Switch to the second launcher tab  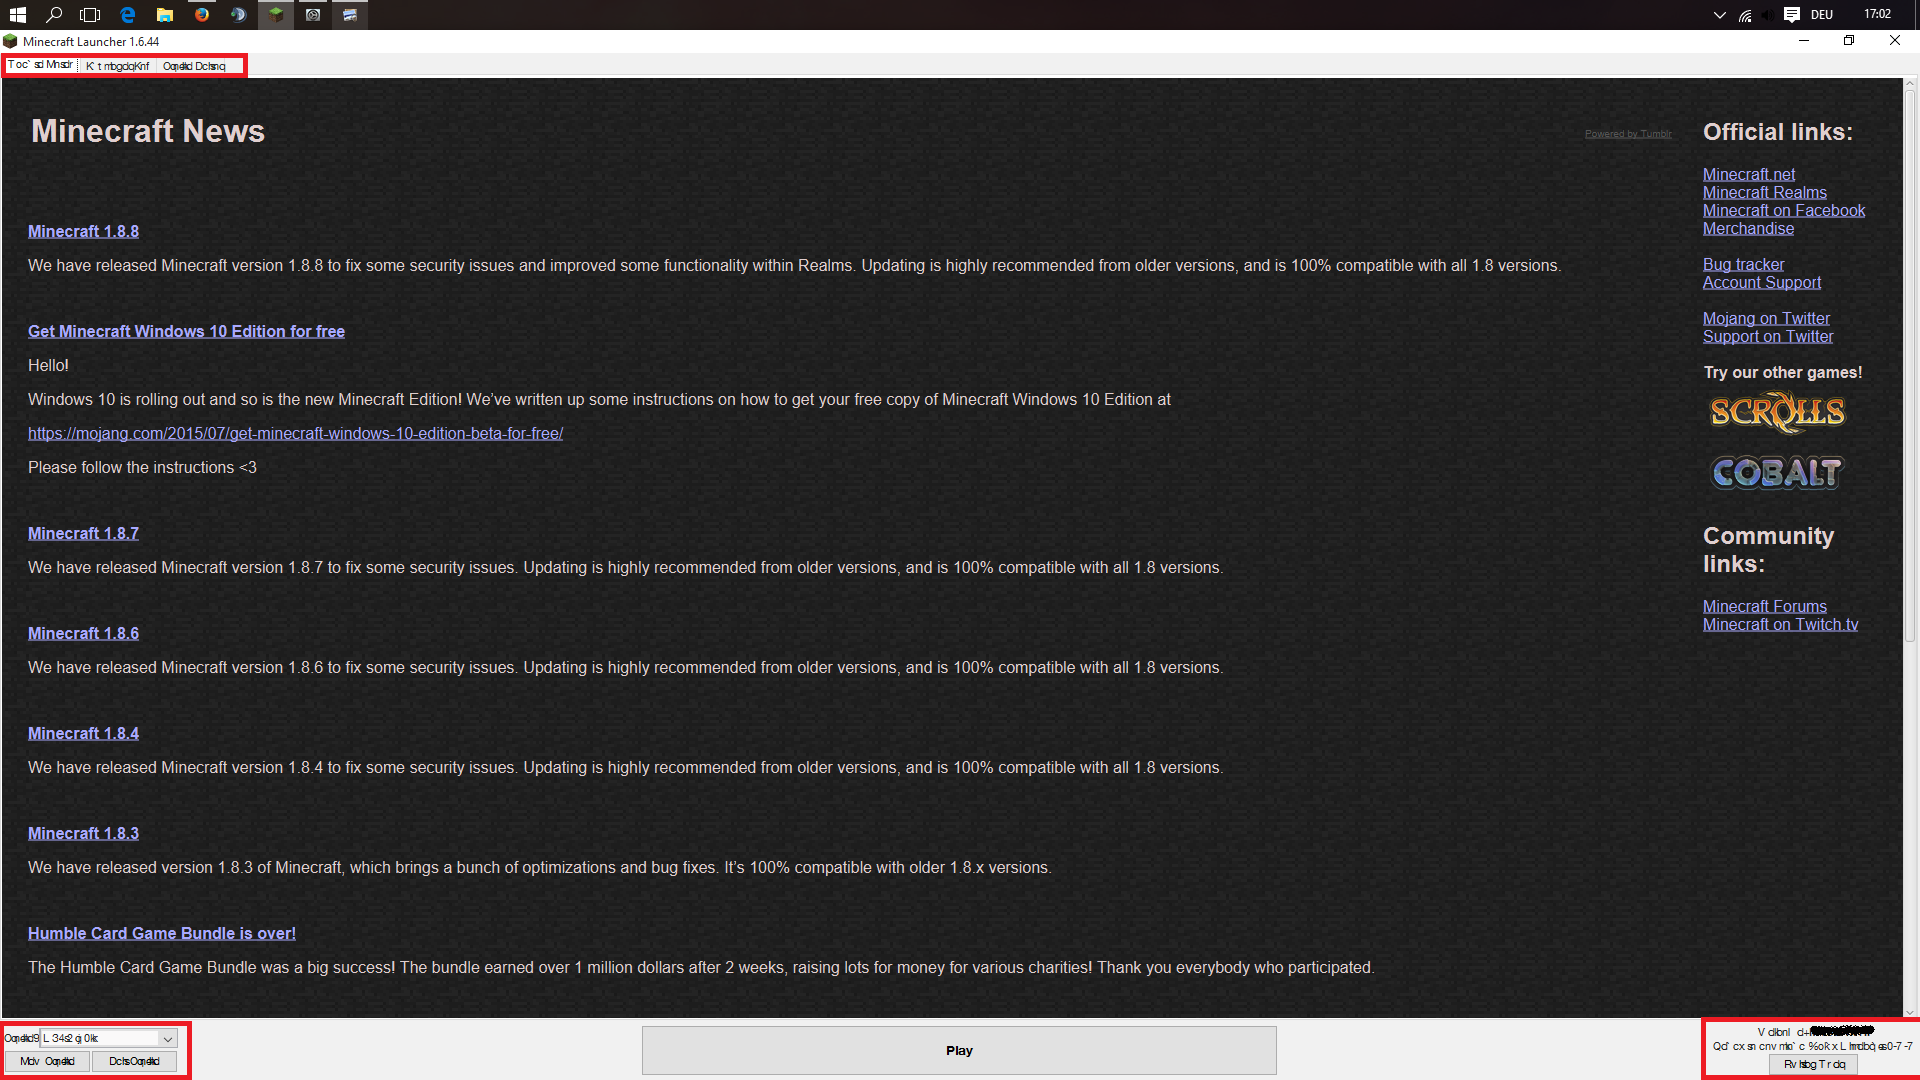[x=118, y=66]
